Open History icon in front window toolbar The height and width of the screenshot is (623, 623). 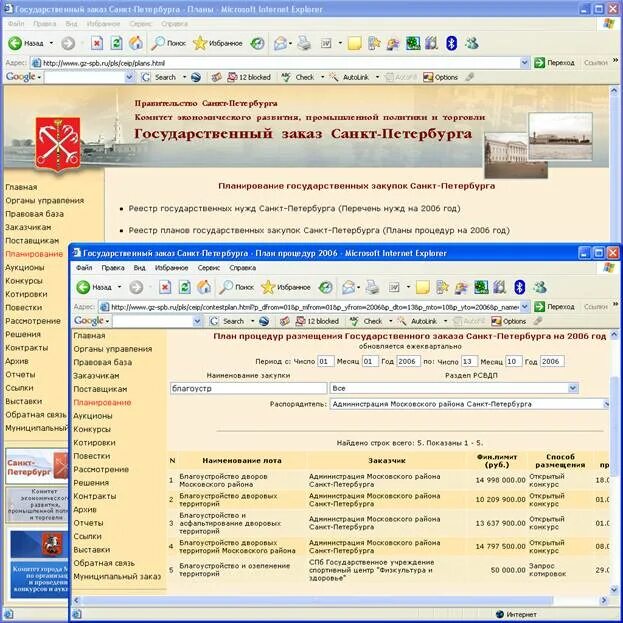(326, 287)
